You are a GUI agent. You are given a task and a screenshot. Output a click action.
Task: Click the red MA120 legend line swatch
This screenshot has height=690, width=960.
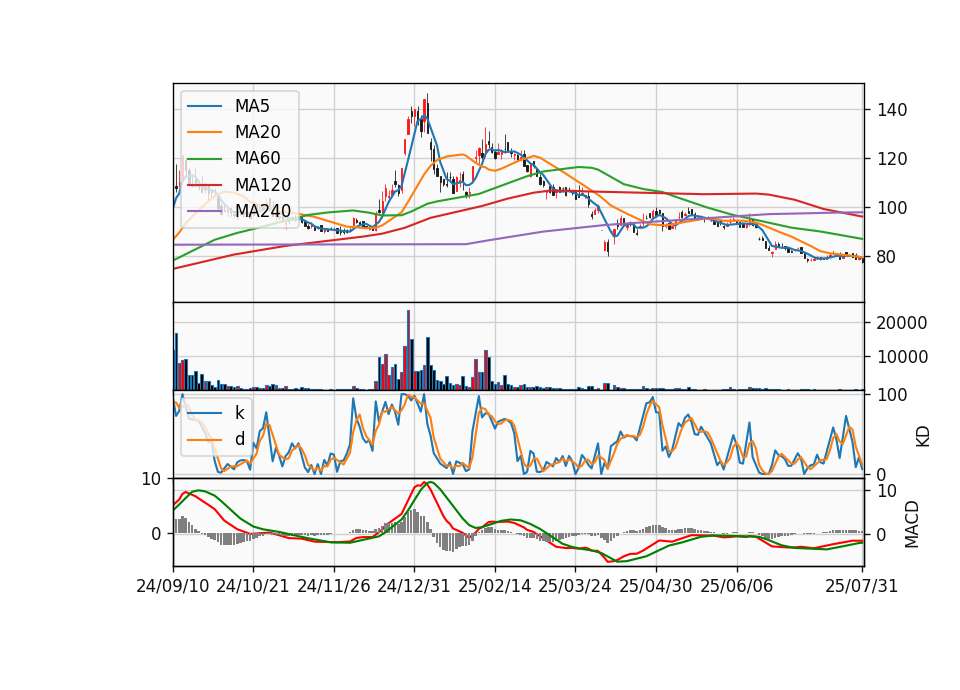point(204,185)
